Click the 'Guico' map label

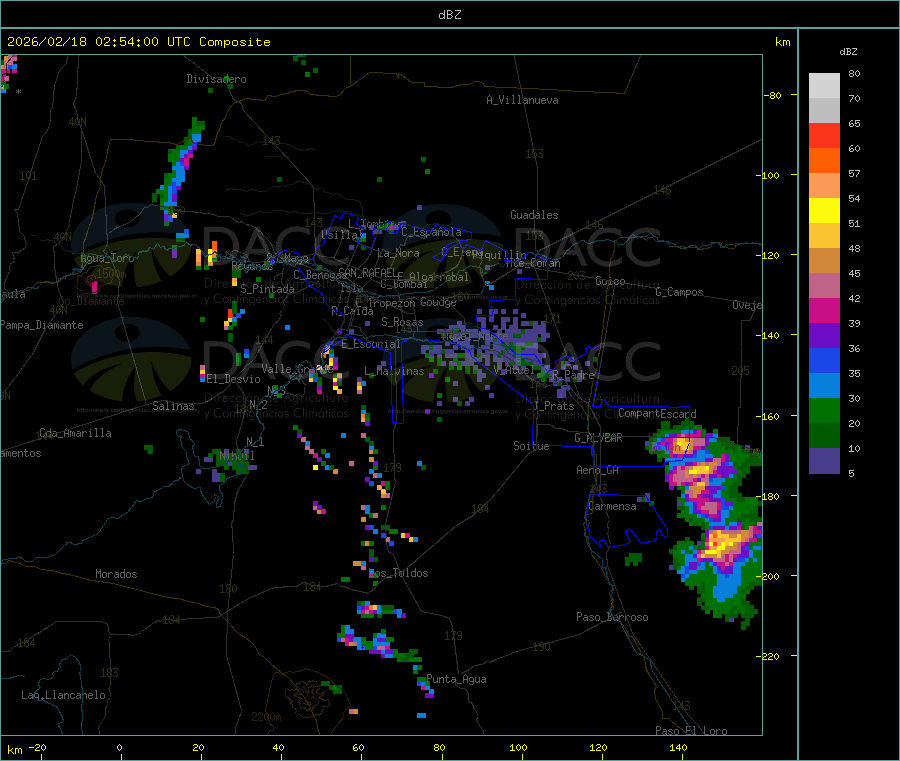(x=610, y=281)
